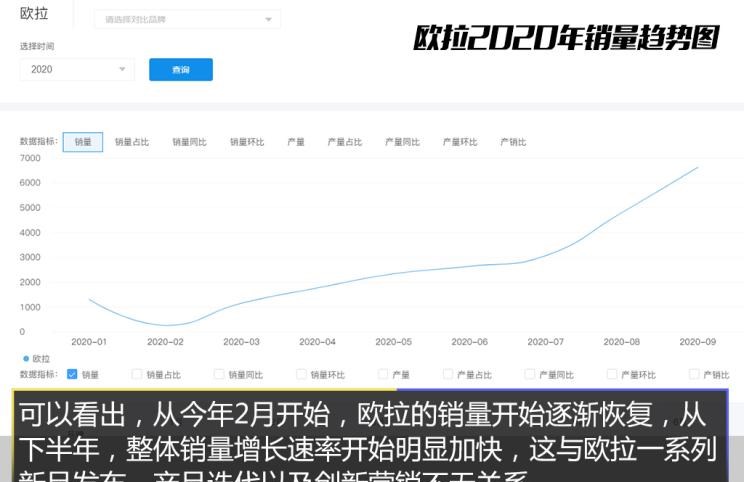Enable the 产量同比 checkbox

(530, 374)
